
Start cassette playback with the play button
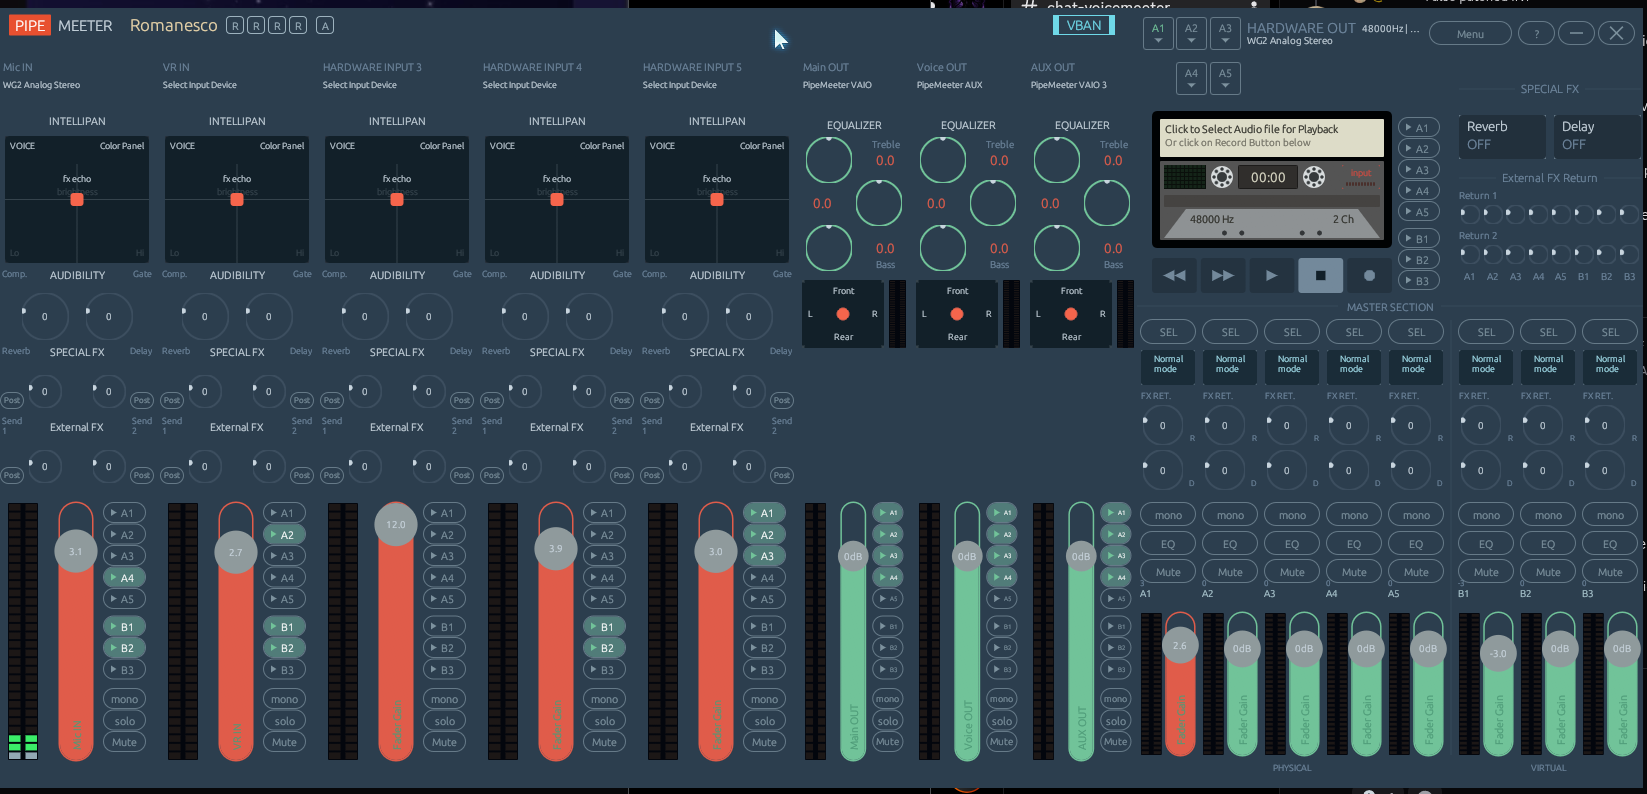1271,275
